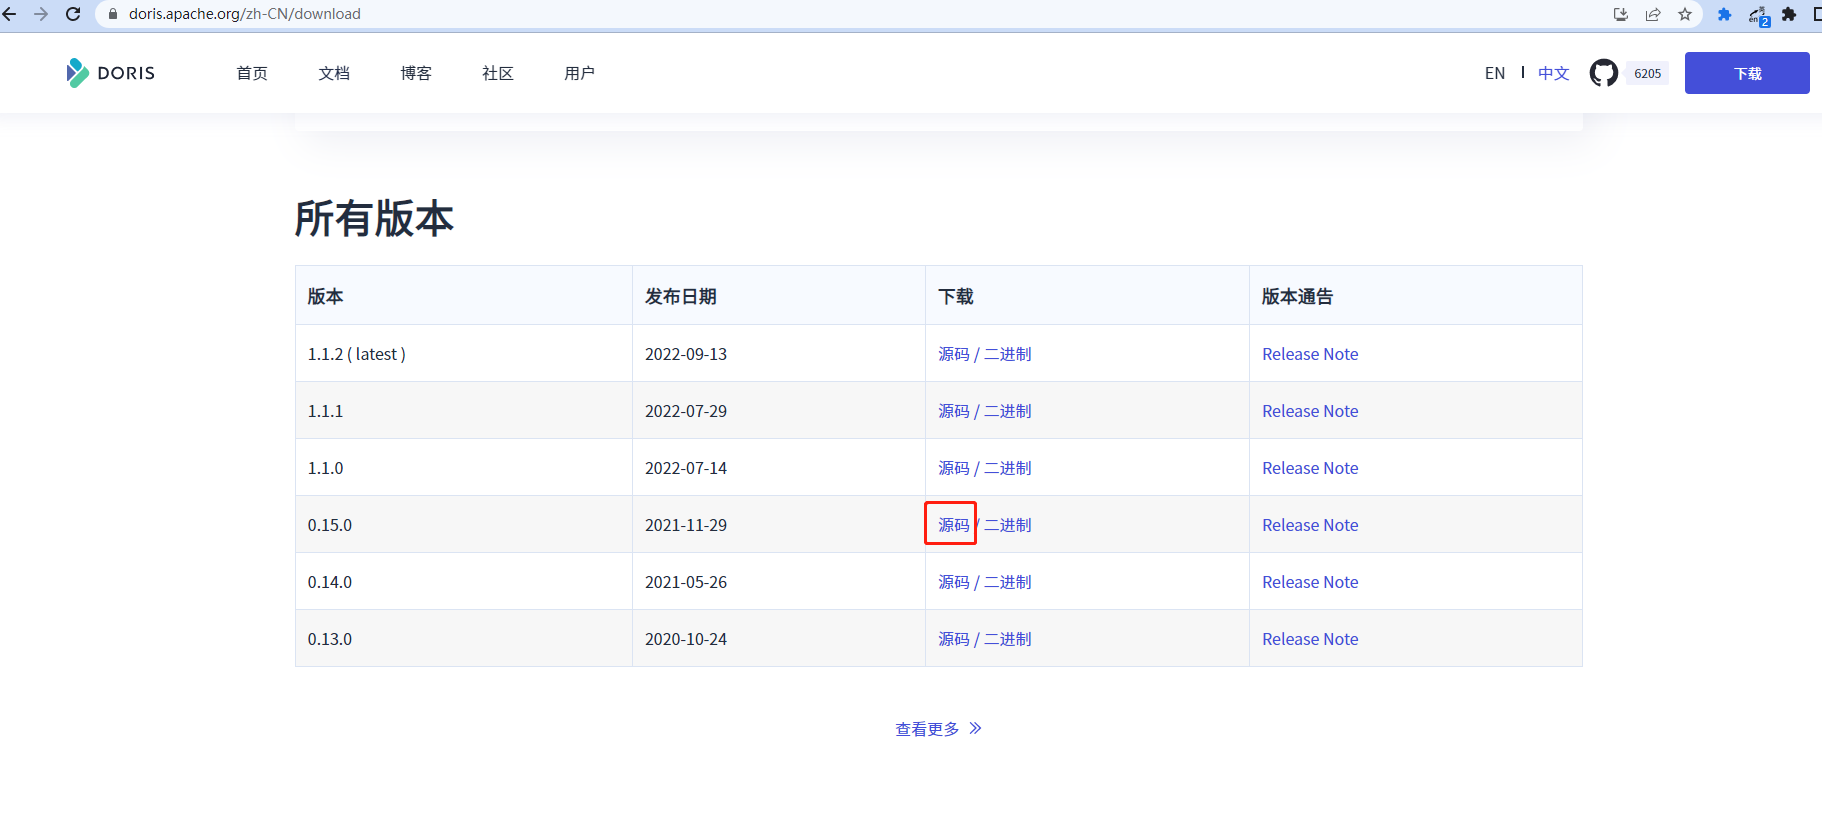Image resolution: width=1822 pixels, height=816 pixels.
Task: Switch language to 中文
Action: [1554, 73]
